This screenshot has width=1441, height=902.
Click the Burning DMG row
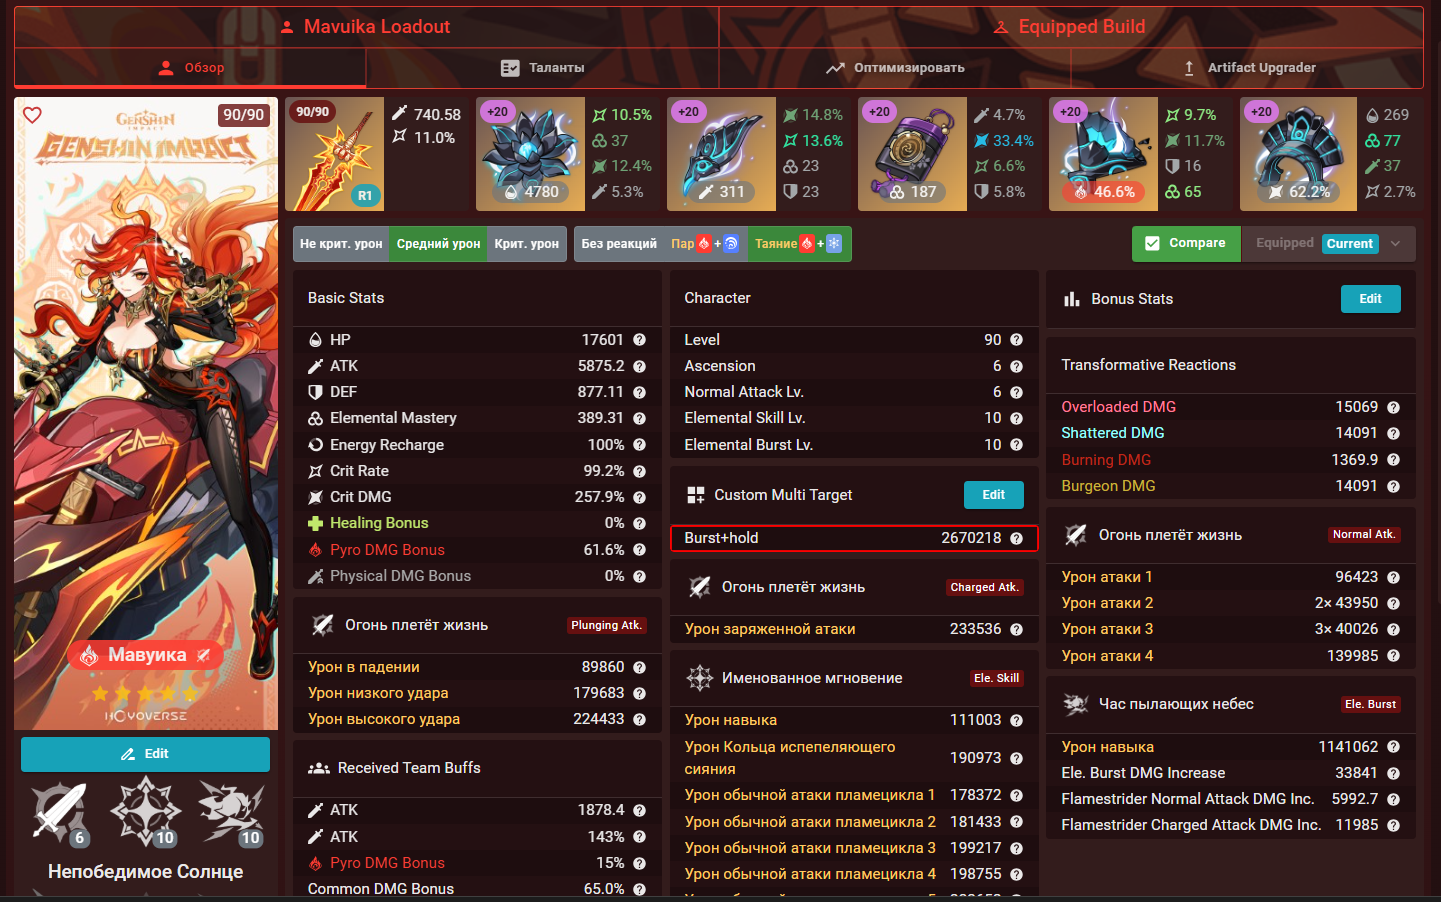tap(1230, 460)
